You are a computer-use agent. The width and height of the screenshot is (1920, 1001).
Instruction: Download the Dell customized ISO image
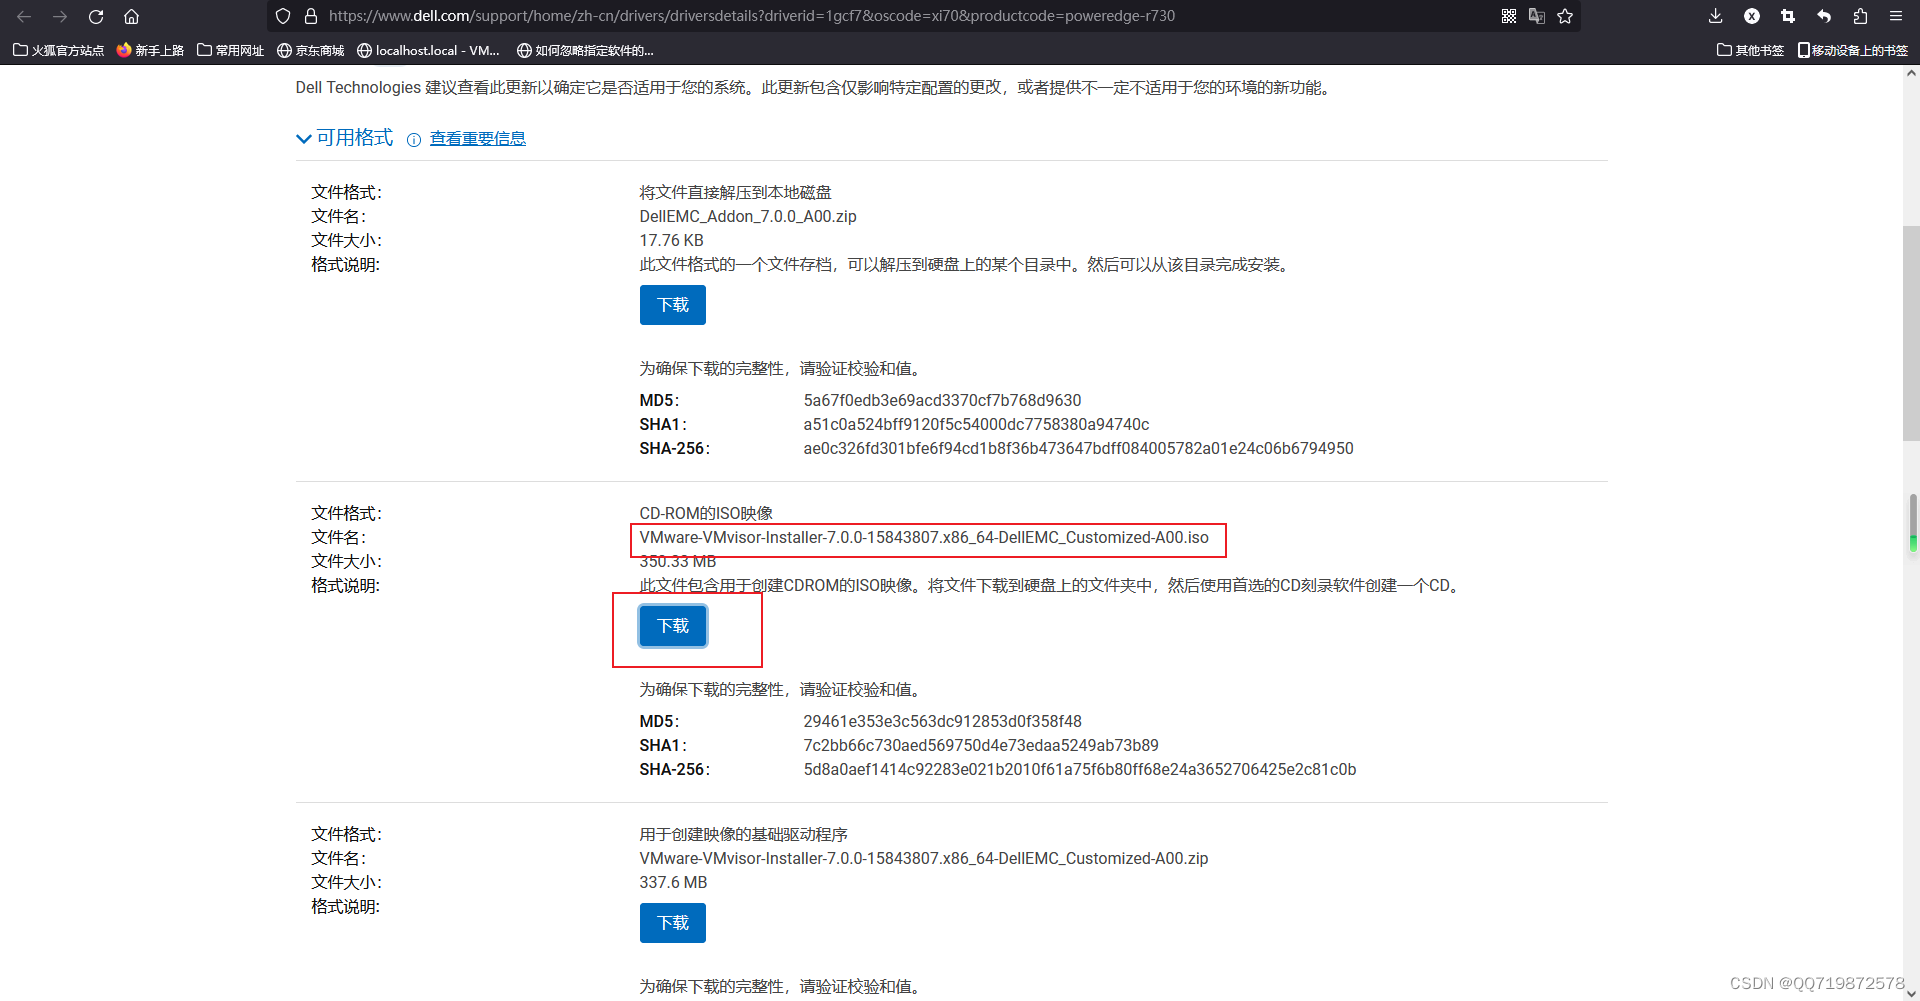(673, 626)
